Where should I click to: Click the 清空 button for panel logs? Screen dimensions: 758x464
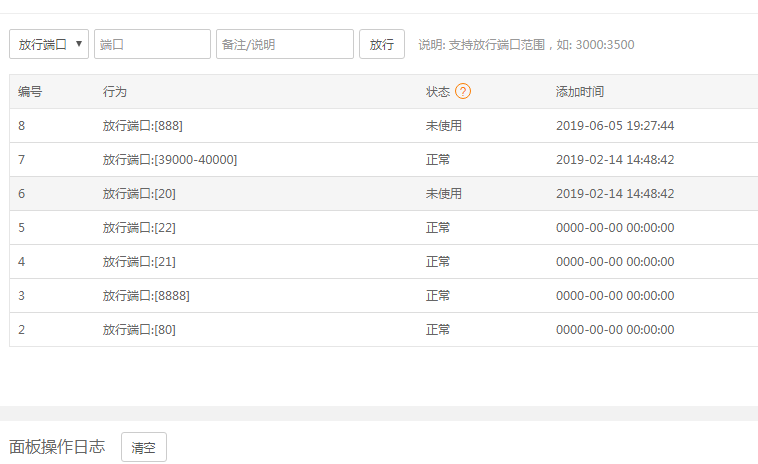pos(144,447)
